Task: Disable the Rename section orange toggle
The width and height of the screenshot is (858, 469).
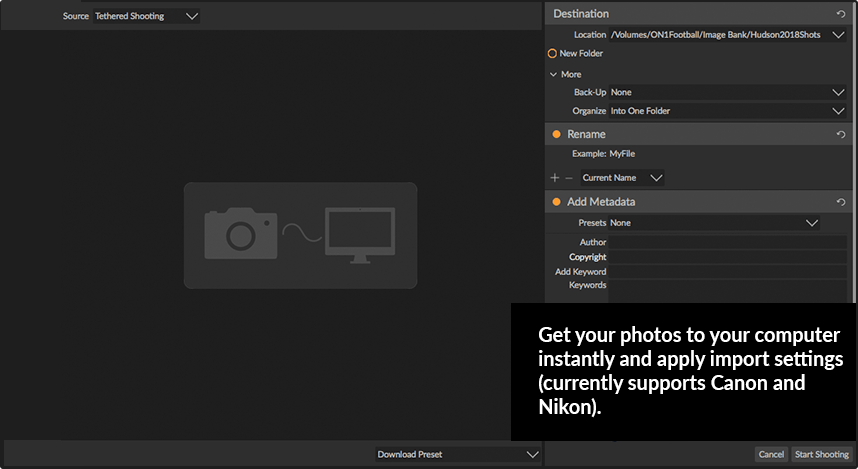Action: [556, 134]
